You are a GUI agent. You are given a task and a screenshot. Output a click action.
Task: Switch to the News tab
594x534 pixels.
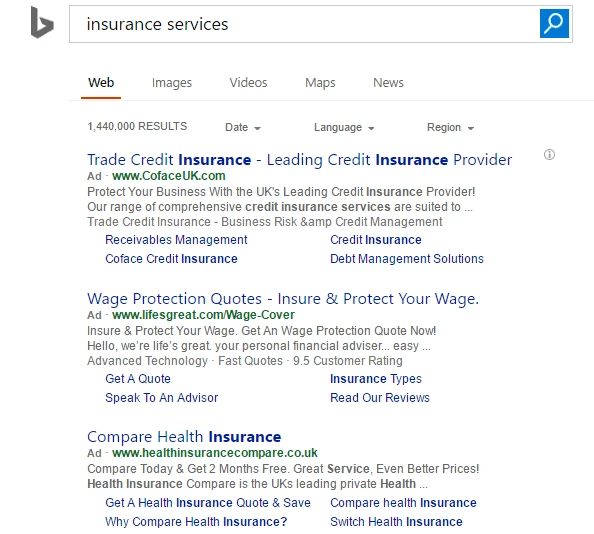[388, 83]
